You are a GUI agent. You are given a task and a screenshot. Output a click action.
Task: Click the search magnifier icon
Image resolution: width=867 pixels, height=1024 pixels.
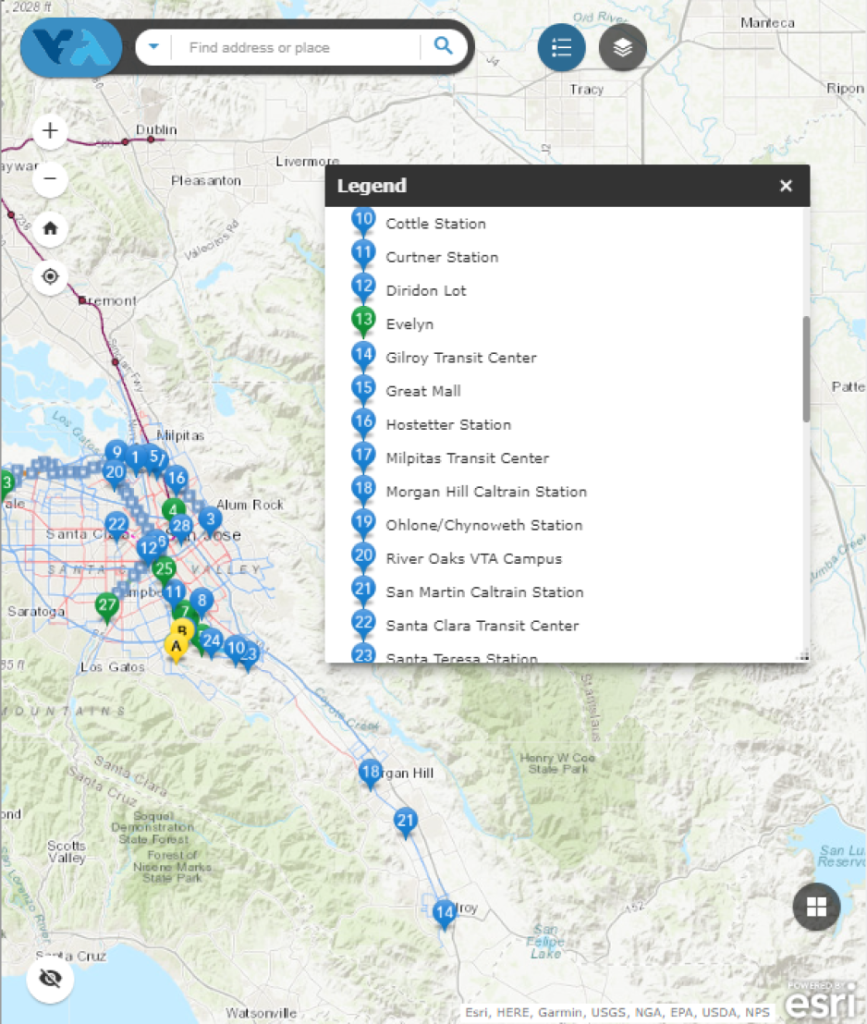tap(443, 47)
